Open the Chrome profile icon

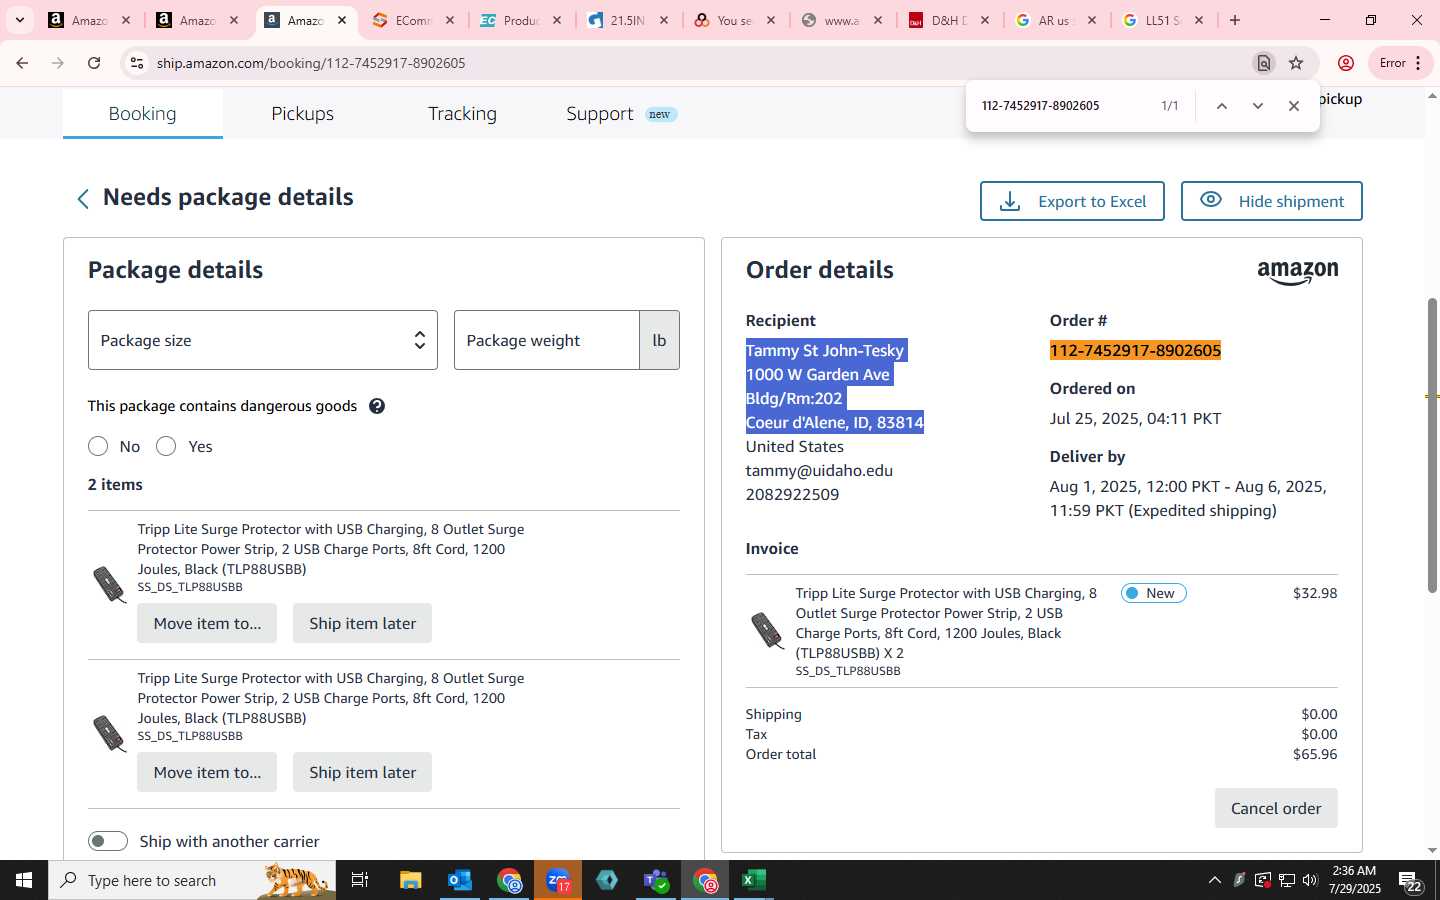coord(1346,63)
